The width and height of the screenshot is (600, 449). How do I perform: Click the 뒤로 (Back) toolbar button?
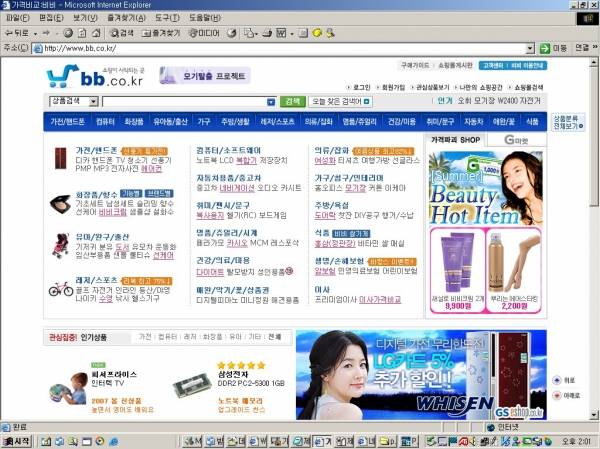click(x=16, y=33)
